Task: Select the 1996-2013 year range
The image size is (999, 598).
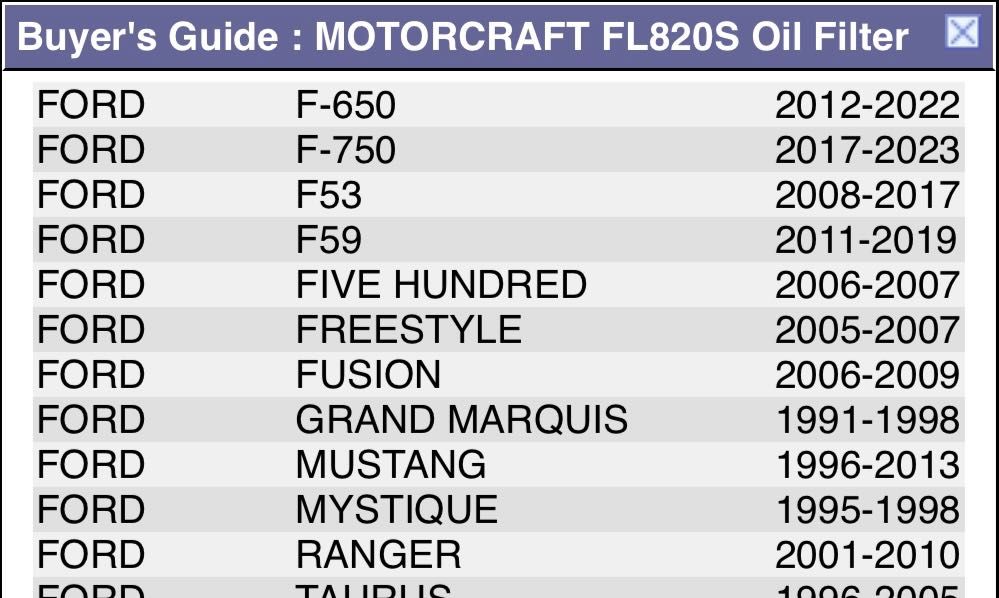Action: (x=867, y=465)
